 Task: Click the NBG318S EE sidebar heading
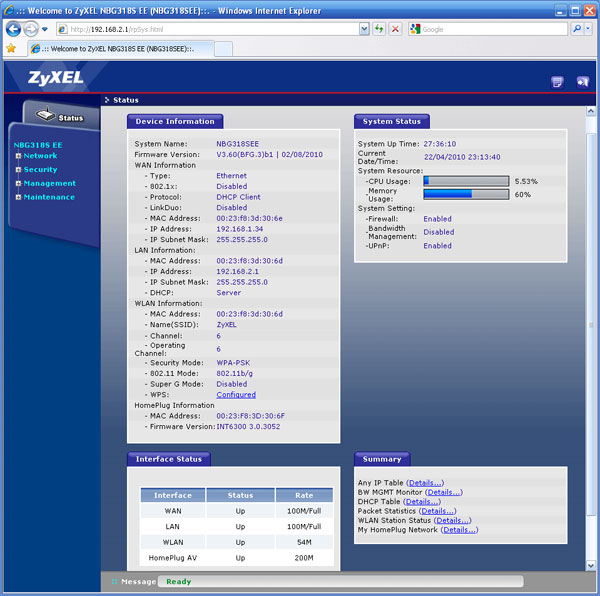38,145
